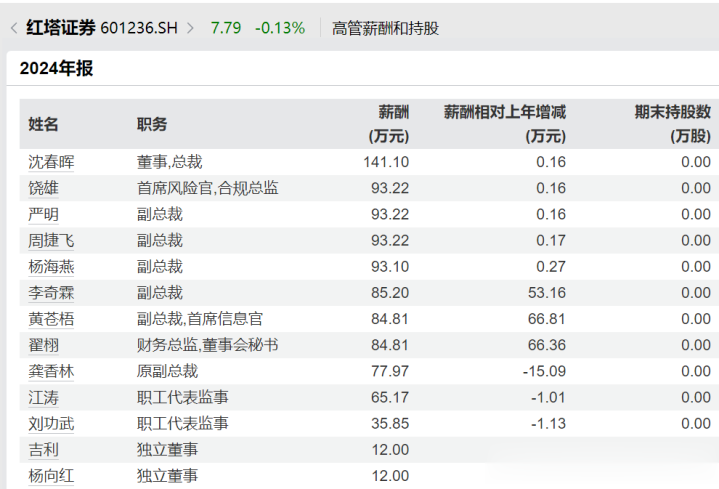The width and height of the screenshot is (719, 489).
Task: Open 杨向红 executive profile link
Action: pyautogui.click(x=51, y=476)
